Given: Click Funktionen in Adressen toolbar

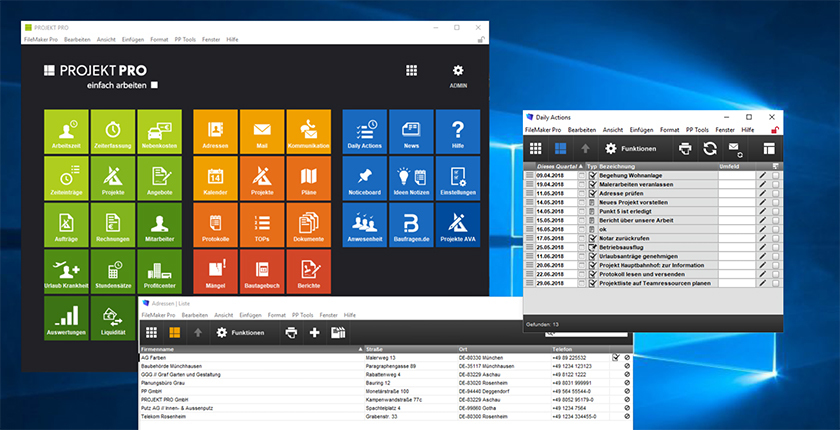Looking at the screenshot, I should (x=240, y=333).
